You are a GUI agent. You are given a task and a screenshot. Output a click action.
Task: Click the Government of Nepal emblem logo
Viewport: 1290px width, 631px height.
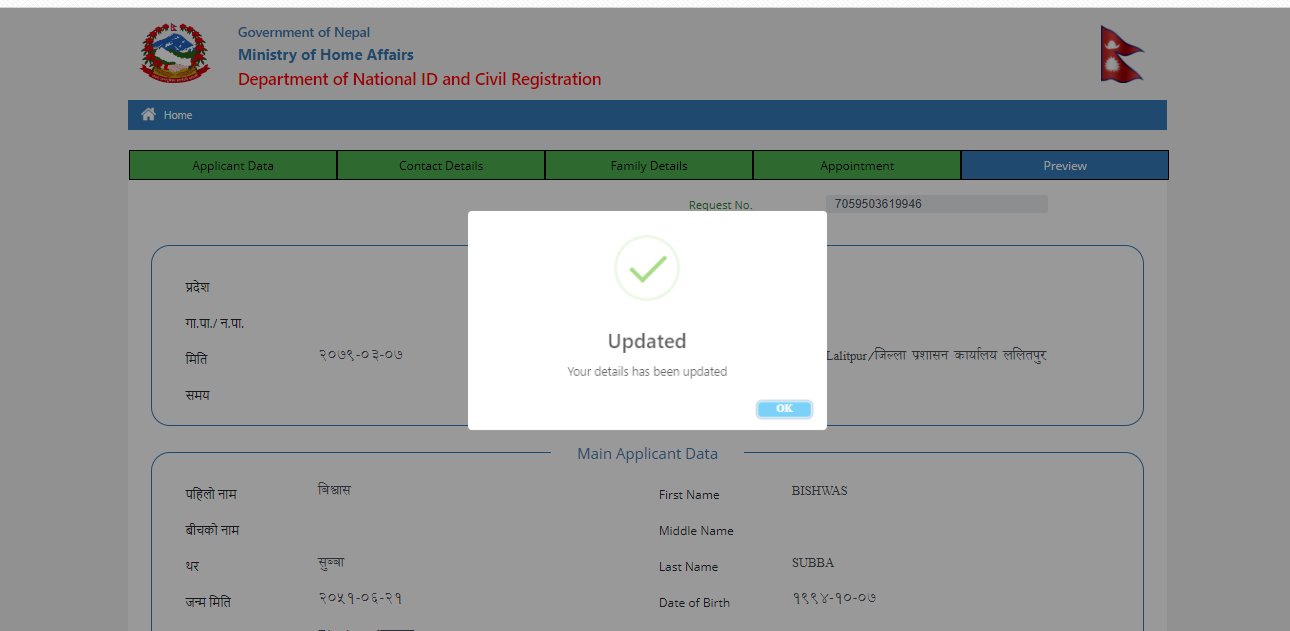[x=175, y=53]
